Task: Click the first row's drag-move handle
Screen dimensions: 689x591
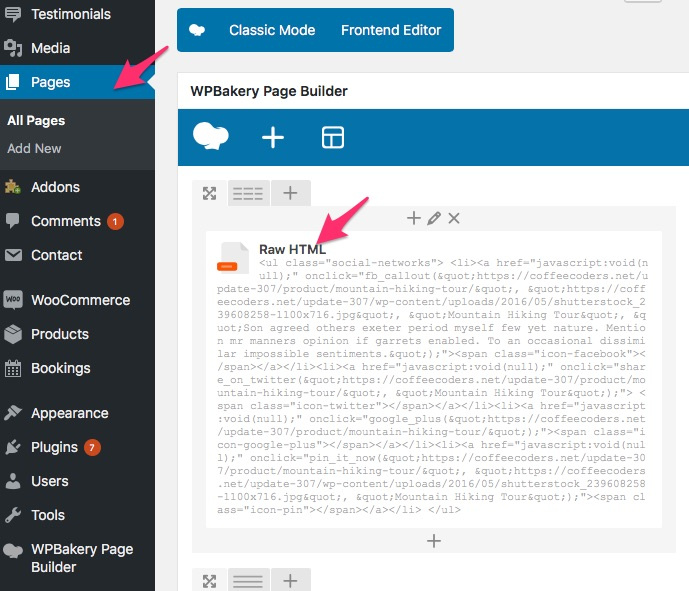Action: tap(210, 193)
